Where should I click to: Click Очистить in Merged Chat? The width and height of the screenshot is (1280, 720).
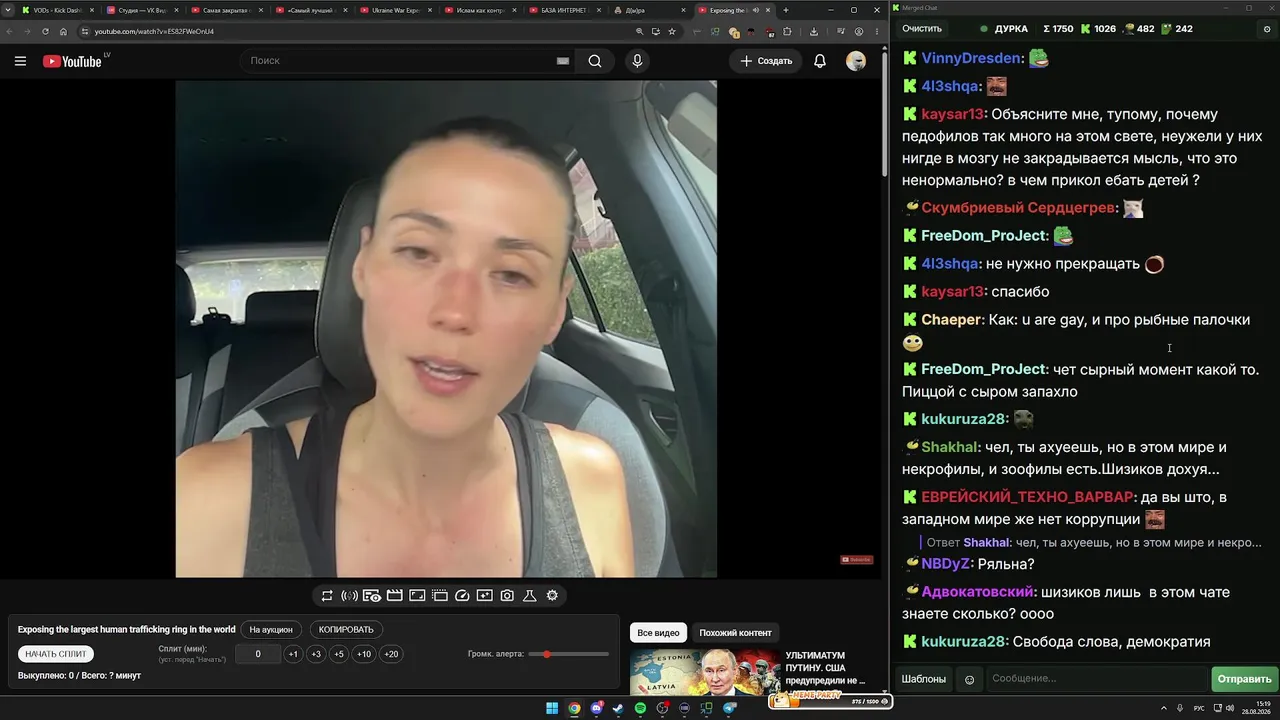[922, 29]
